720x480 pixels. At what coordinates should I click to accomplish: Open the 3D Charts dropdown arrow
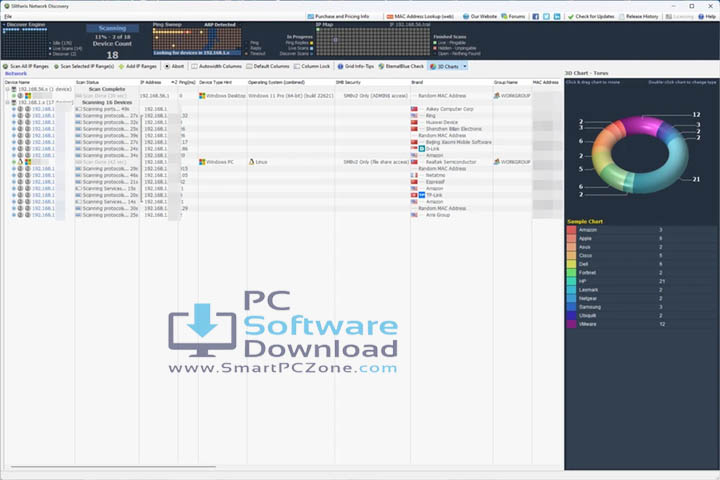(x=465, y=67)
